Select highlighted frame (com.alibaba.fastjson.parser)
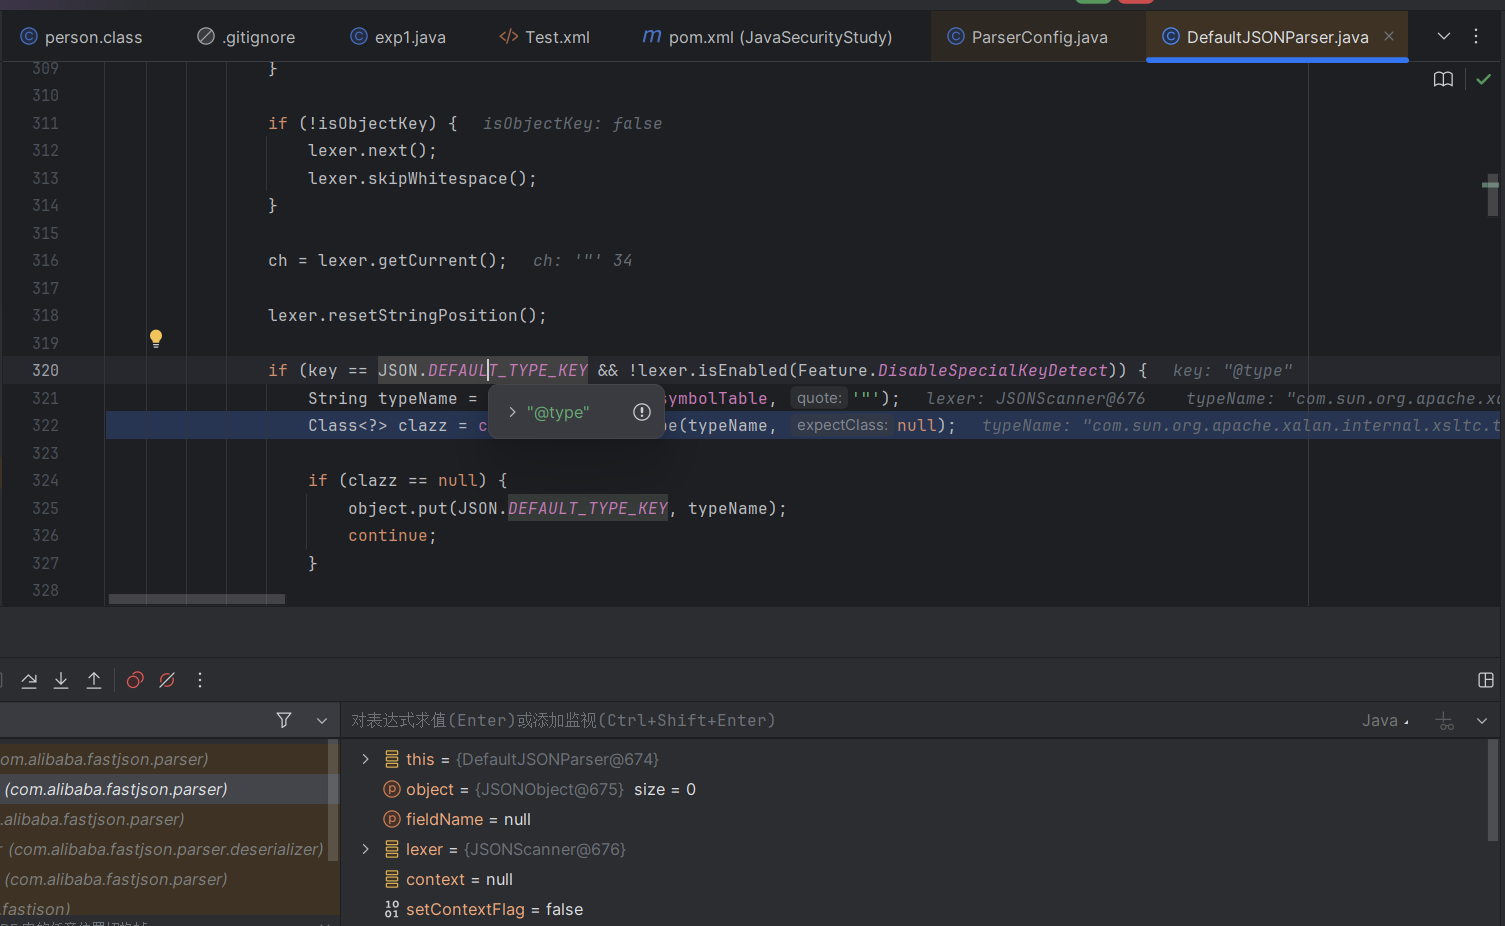 coord(165,789)
